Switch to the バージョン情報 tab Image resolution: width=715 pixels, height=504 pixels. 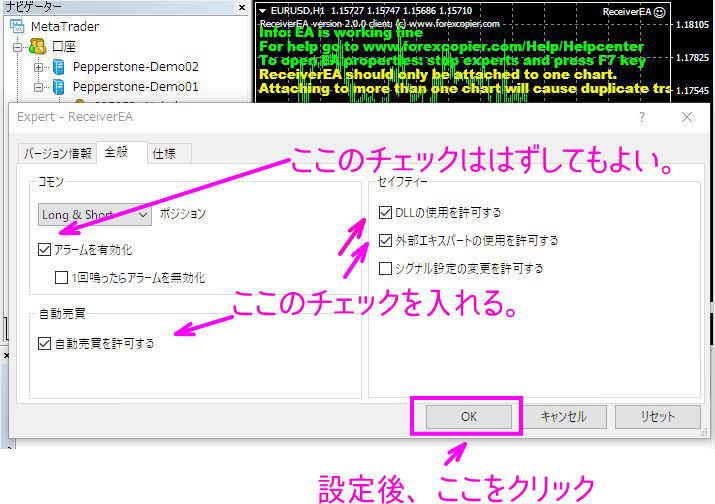(x=58, y=153)
